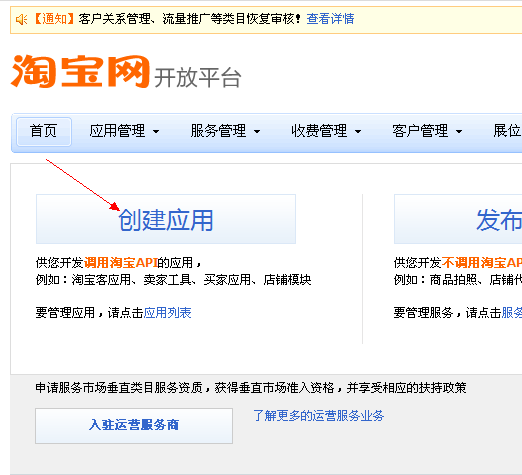
Task: Click the orange 调用淘宝API text
Action: click(x=120, y=263)
